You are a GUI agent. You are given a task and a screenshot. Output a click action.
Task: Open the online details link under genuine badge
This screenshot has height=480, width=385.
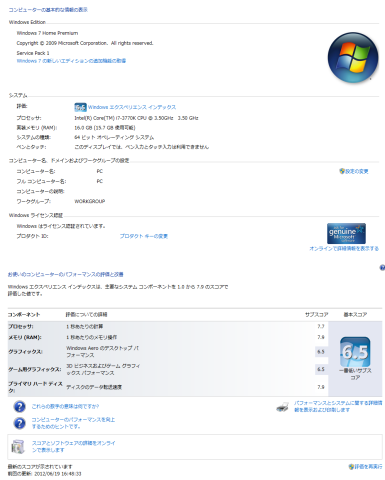[344, 249]
